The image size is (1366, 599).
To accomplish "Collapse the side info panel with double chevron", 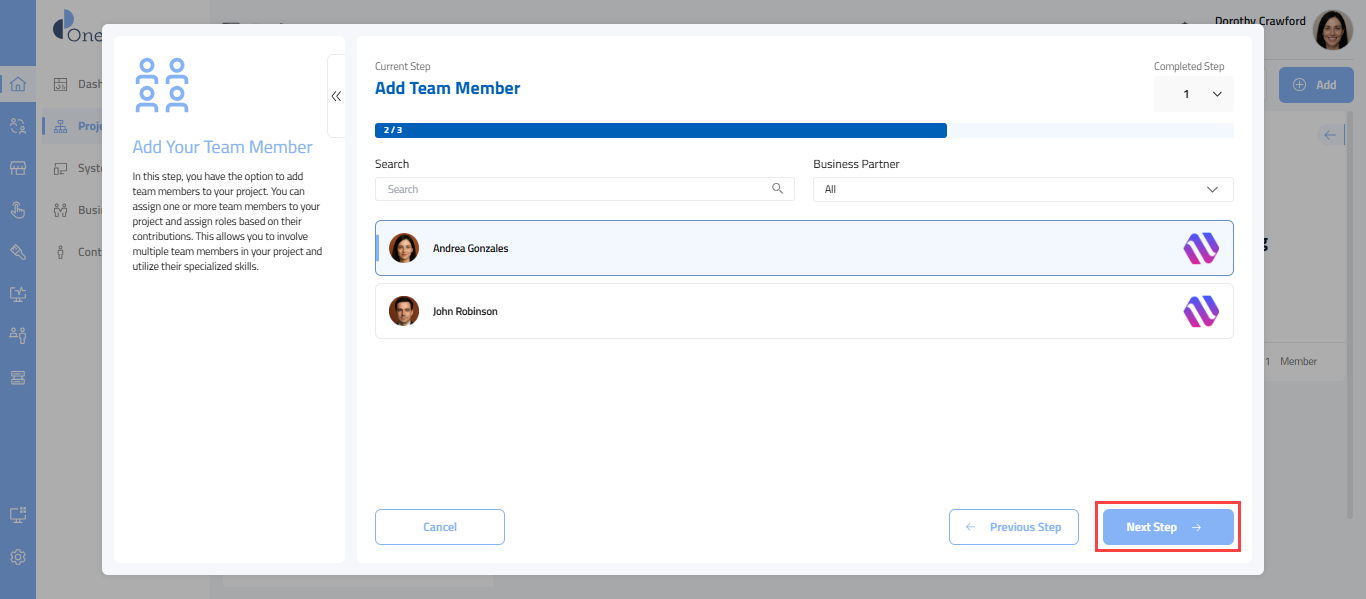I will (x=336, y=96).
